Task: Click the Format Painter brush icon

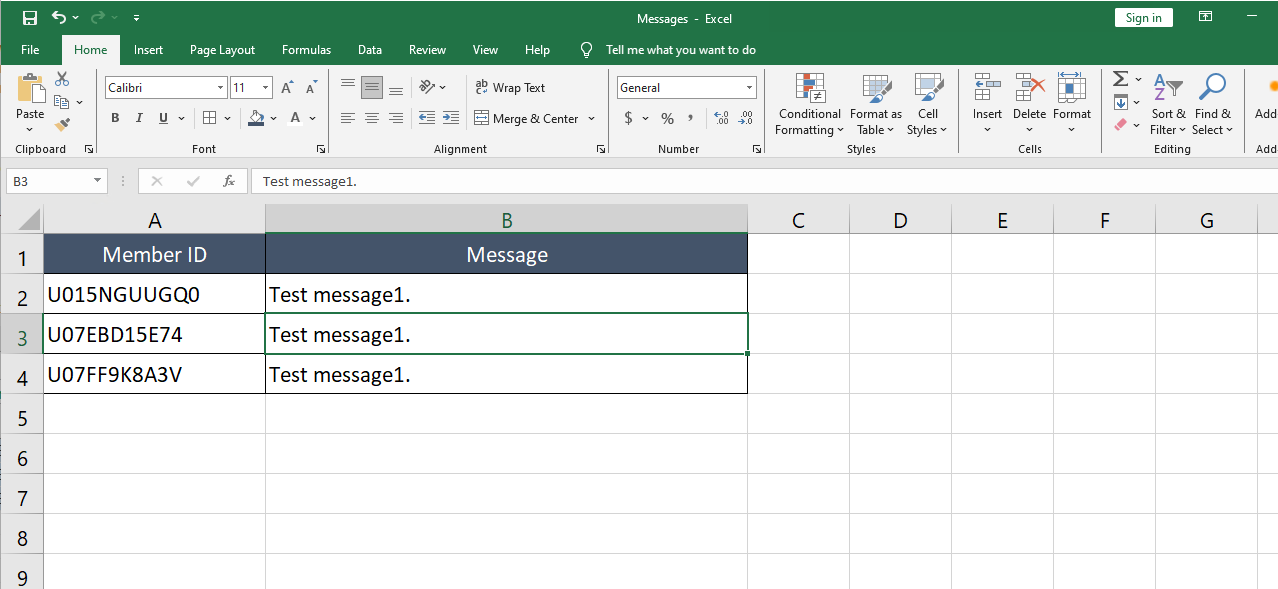Action: point(62,125)
